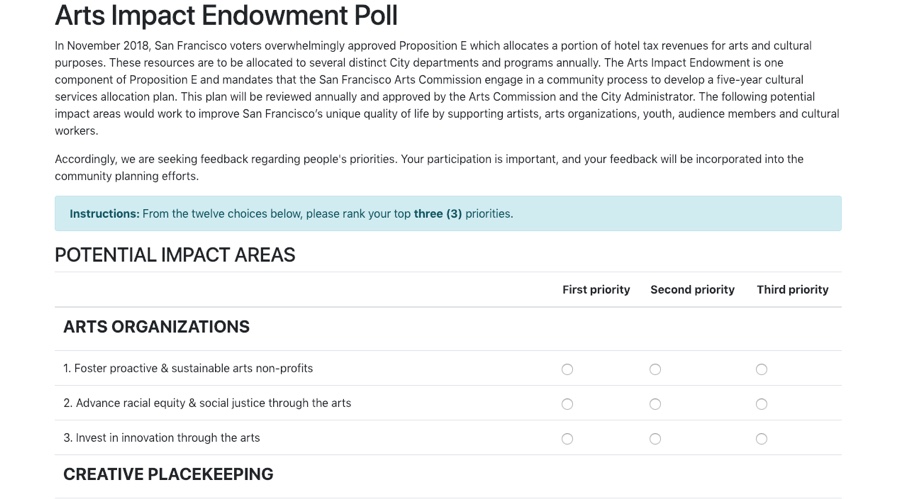Click the "Advance racial equity & social justice" label
900x499 pixels.
click(207, 404)
